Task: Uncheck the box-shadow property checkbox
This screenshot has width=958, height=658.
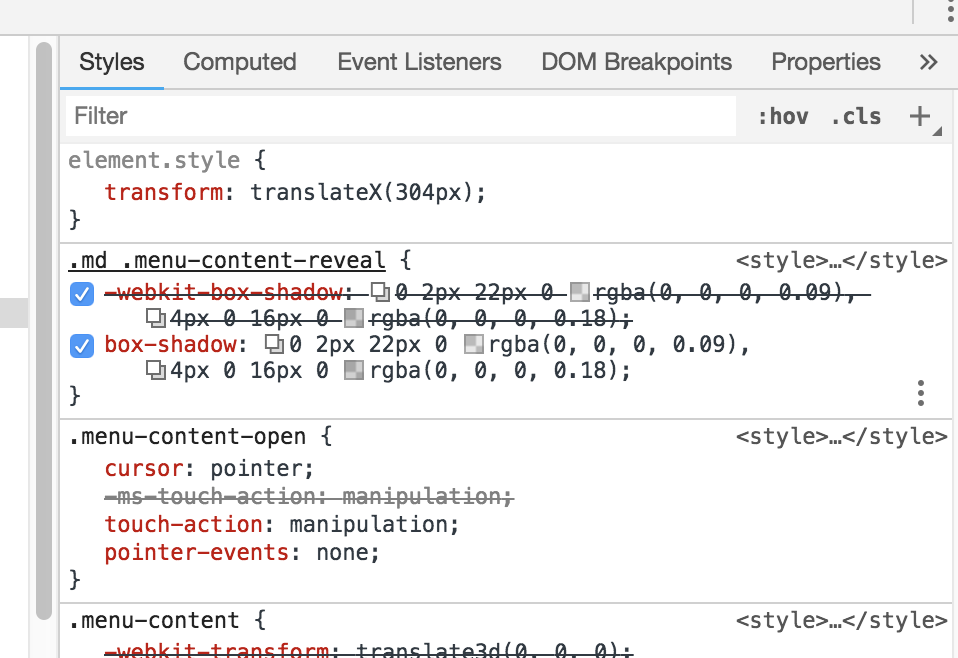Action: pyautogui.click(x=81, y=344)
